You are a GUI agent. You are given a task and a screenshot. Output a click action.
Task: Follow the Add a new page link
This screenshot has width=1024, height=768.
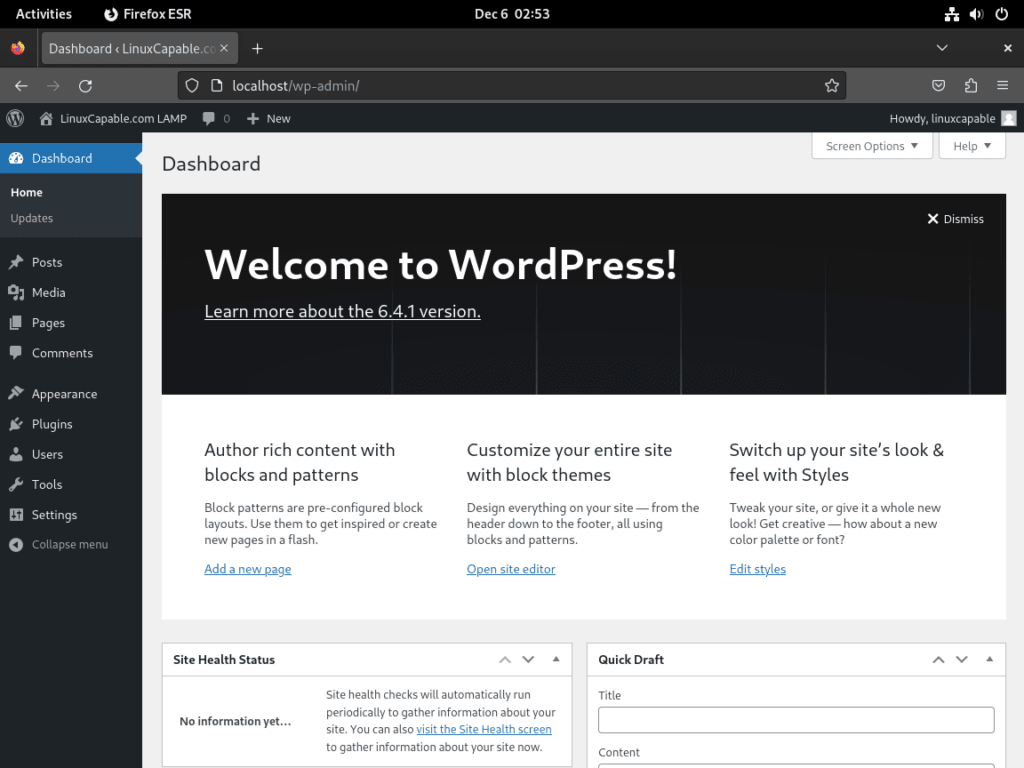pos(247,568)
